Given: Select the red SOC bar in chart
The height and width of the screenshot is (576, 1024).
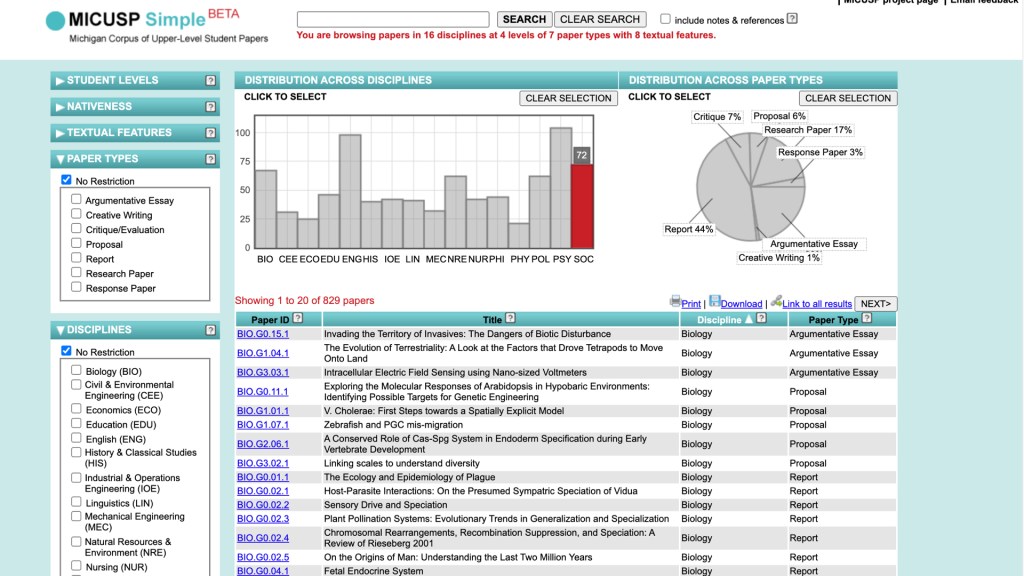Looking at the screenshot, I should coord(582,205).
